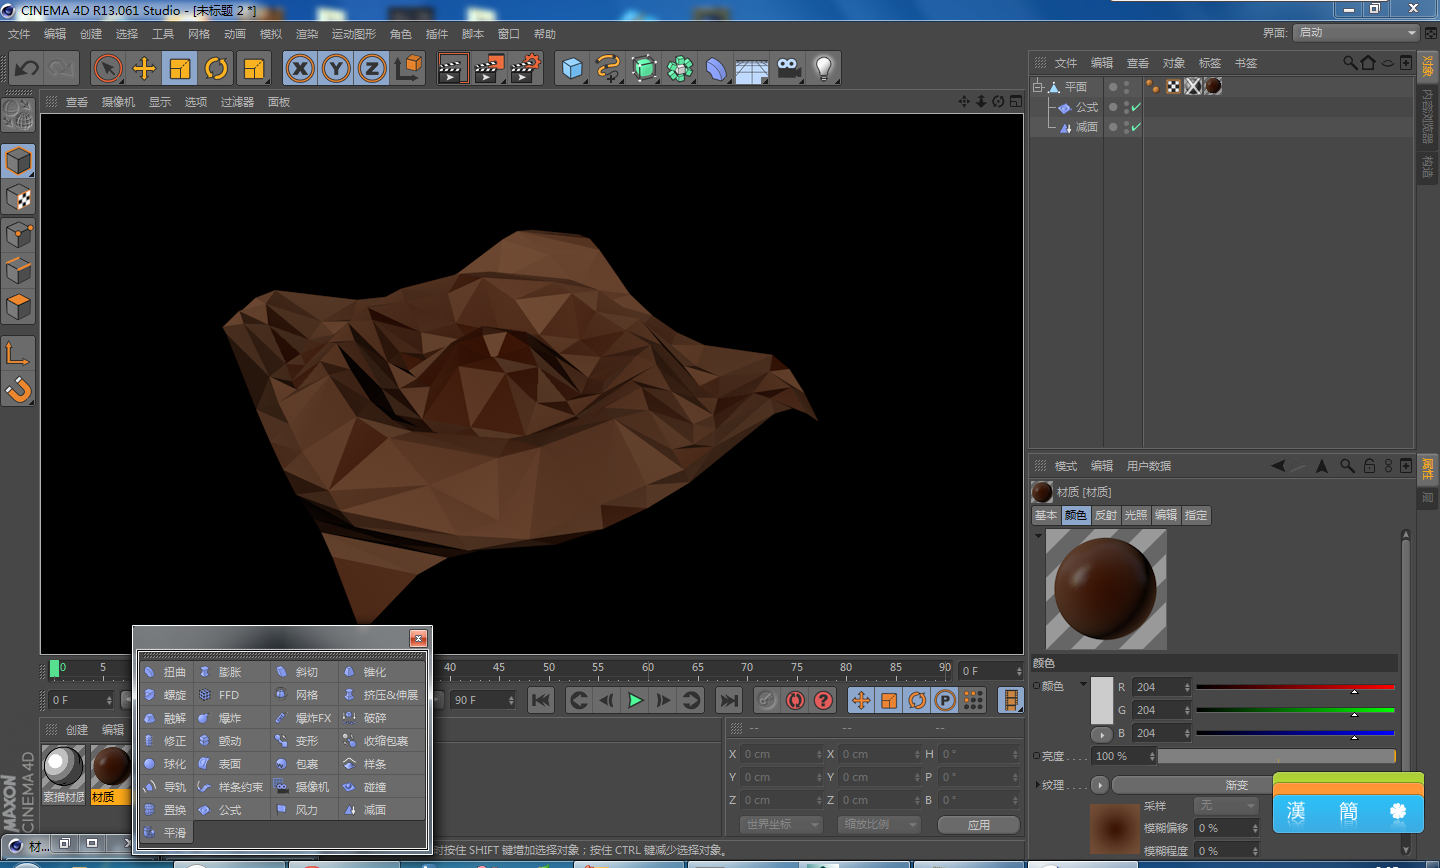Toggle X axis lock
This screenshot has width=1440, height=868.
coord(300,68)
